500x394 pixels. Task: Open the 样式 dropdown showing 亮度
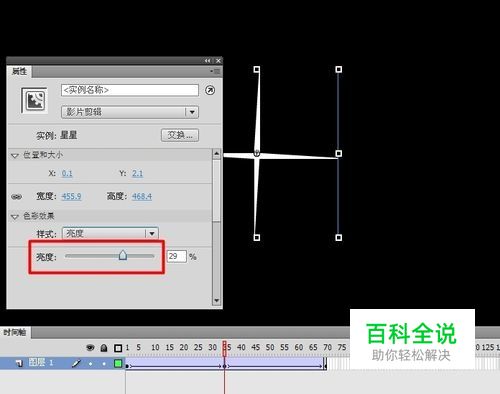(110, 233)
